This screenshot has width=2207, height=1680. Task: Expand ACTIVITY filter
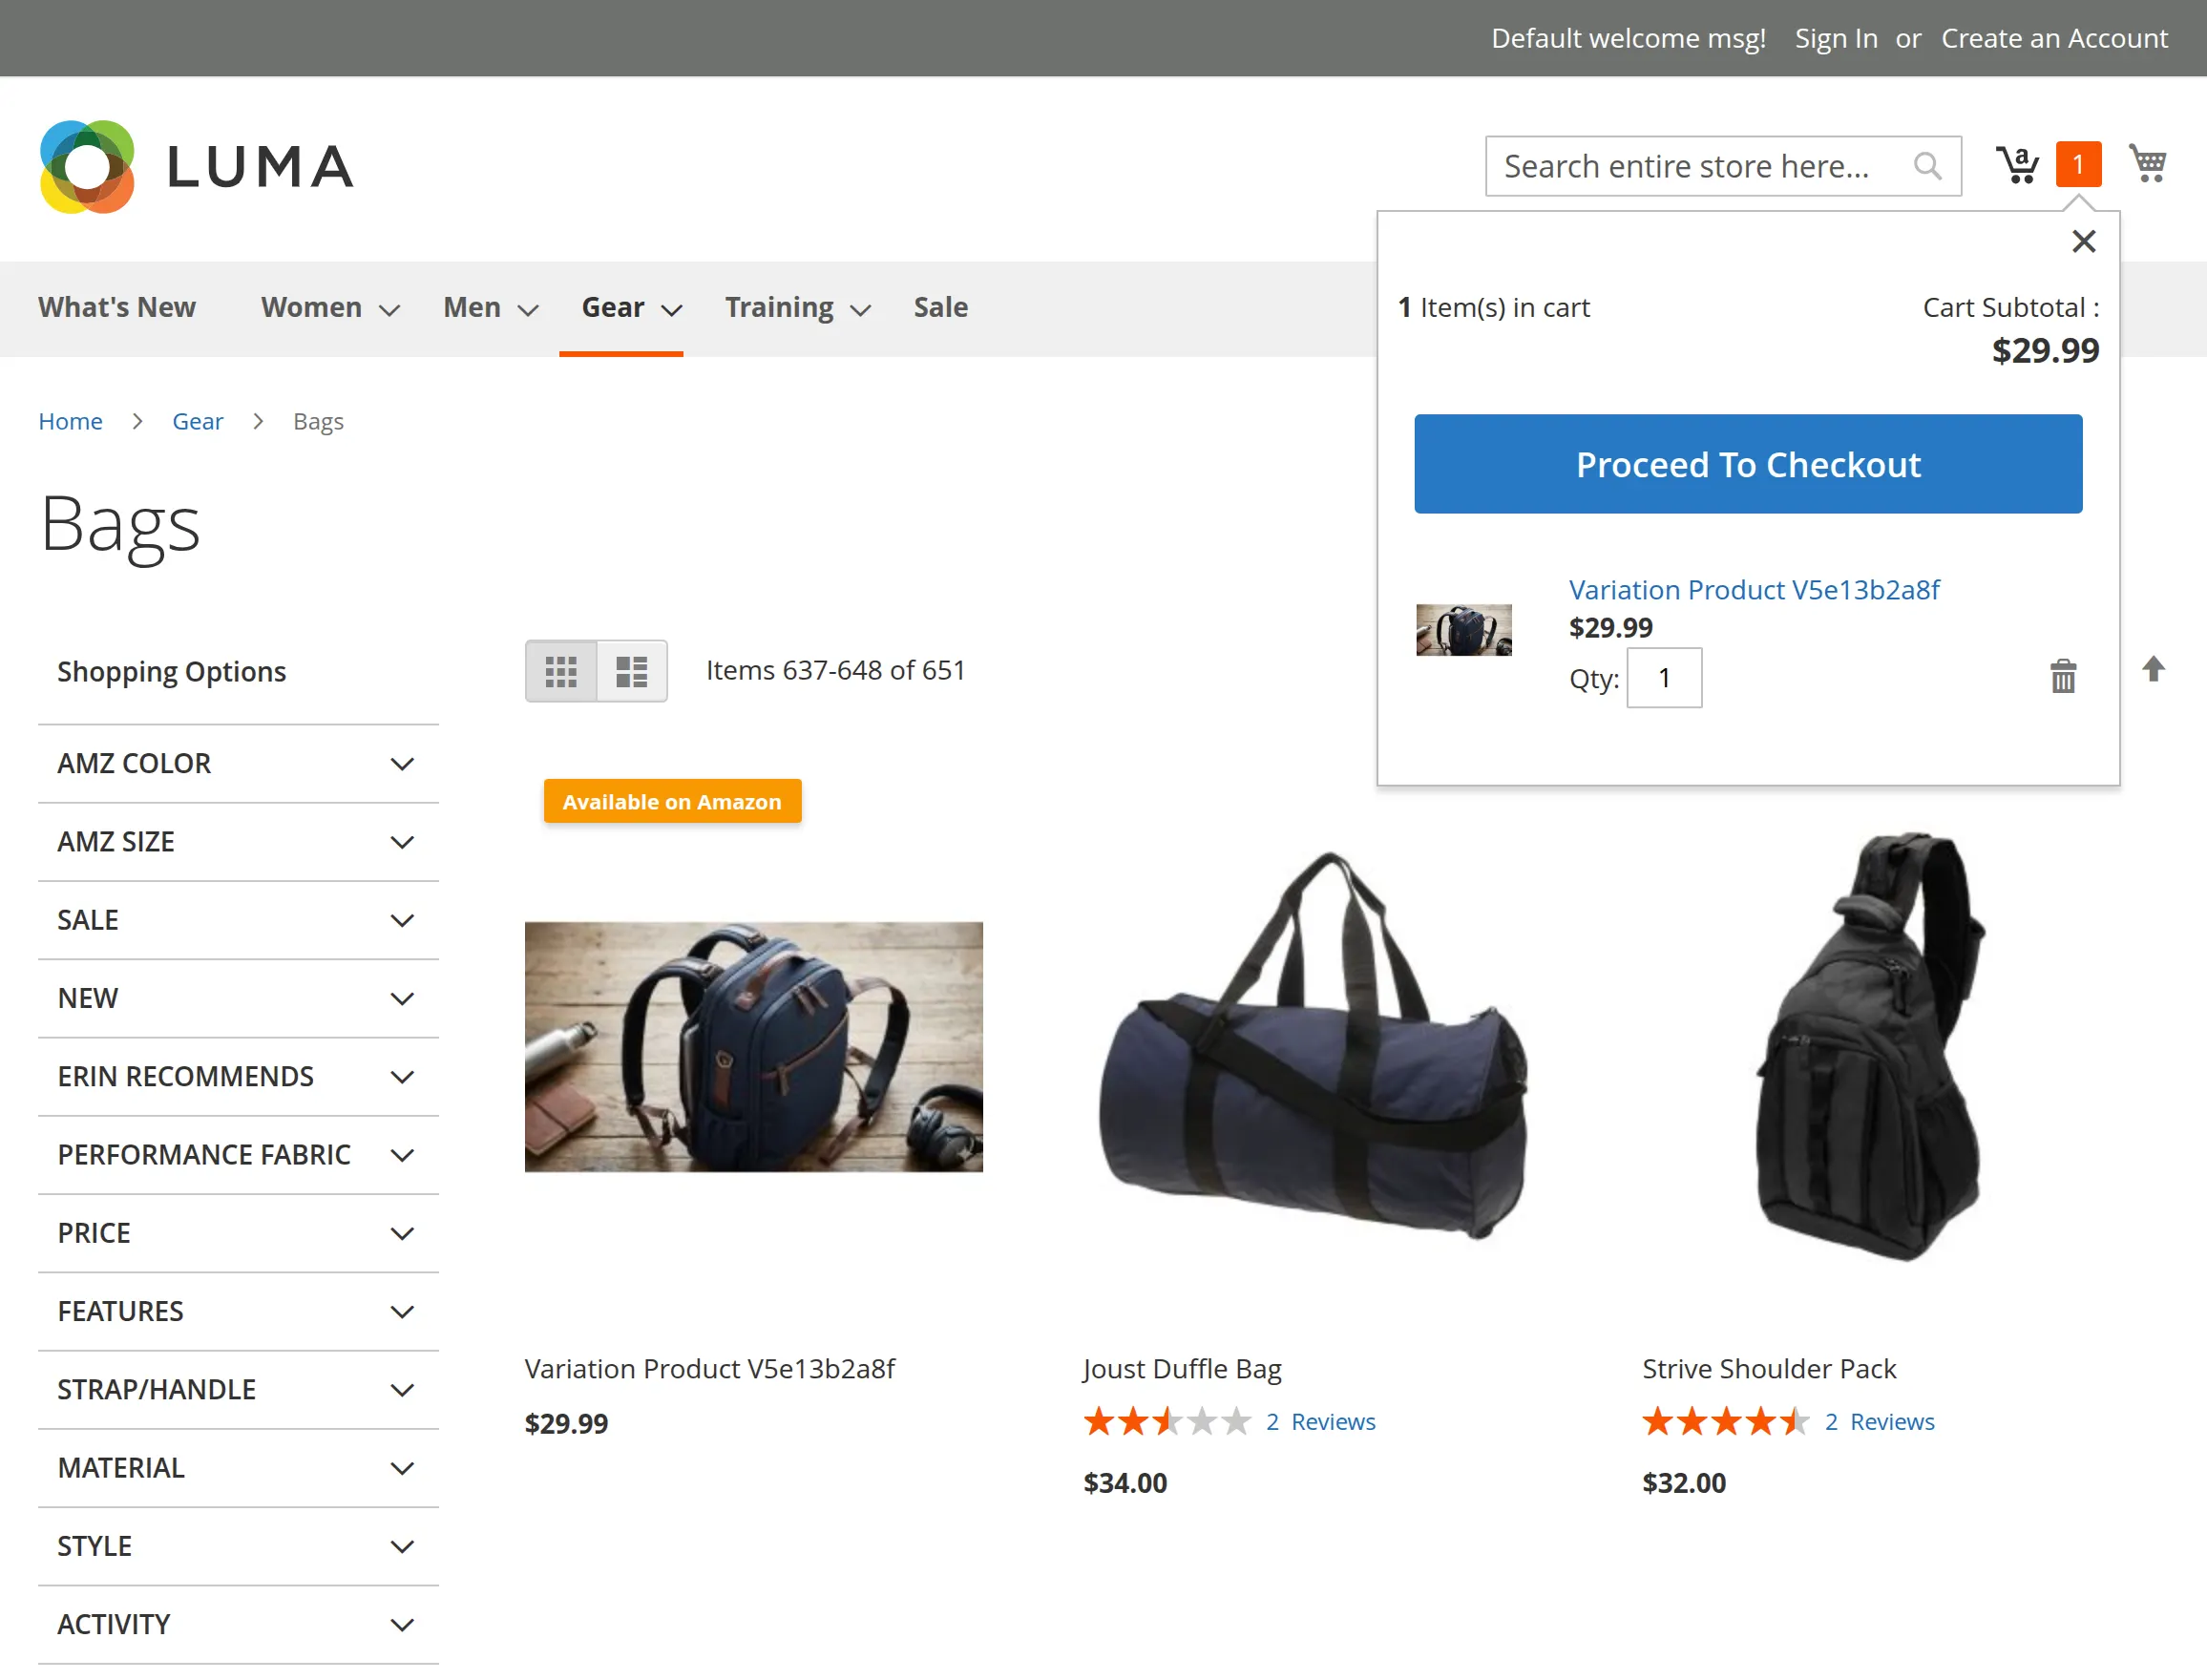(238, 1625)
